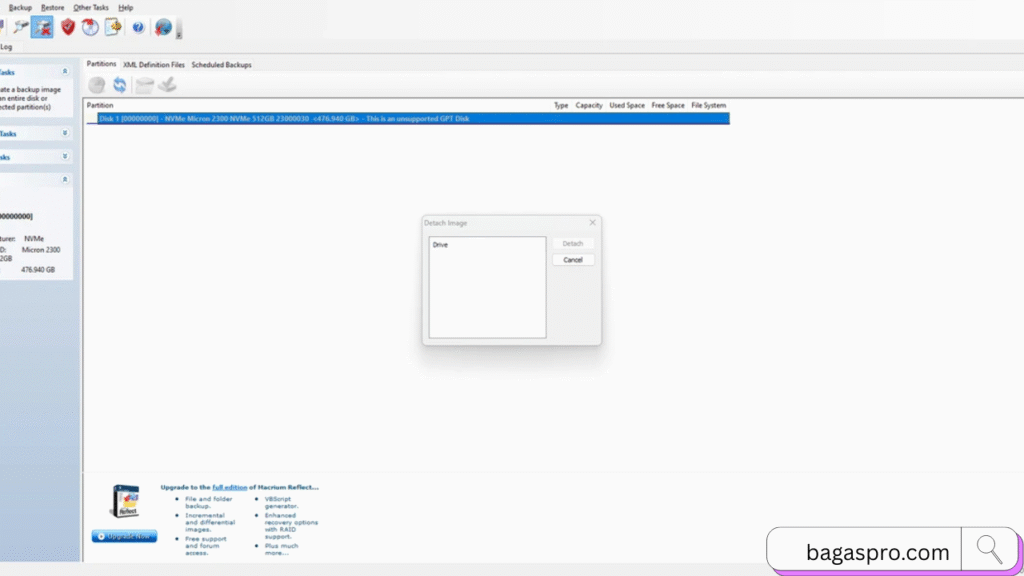Refresh disks with the circular arrows icon
This screenshot has height=576, width=1024.
click(120, 85)
